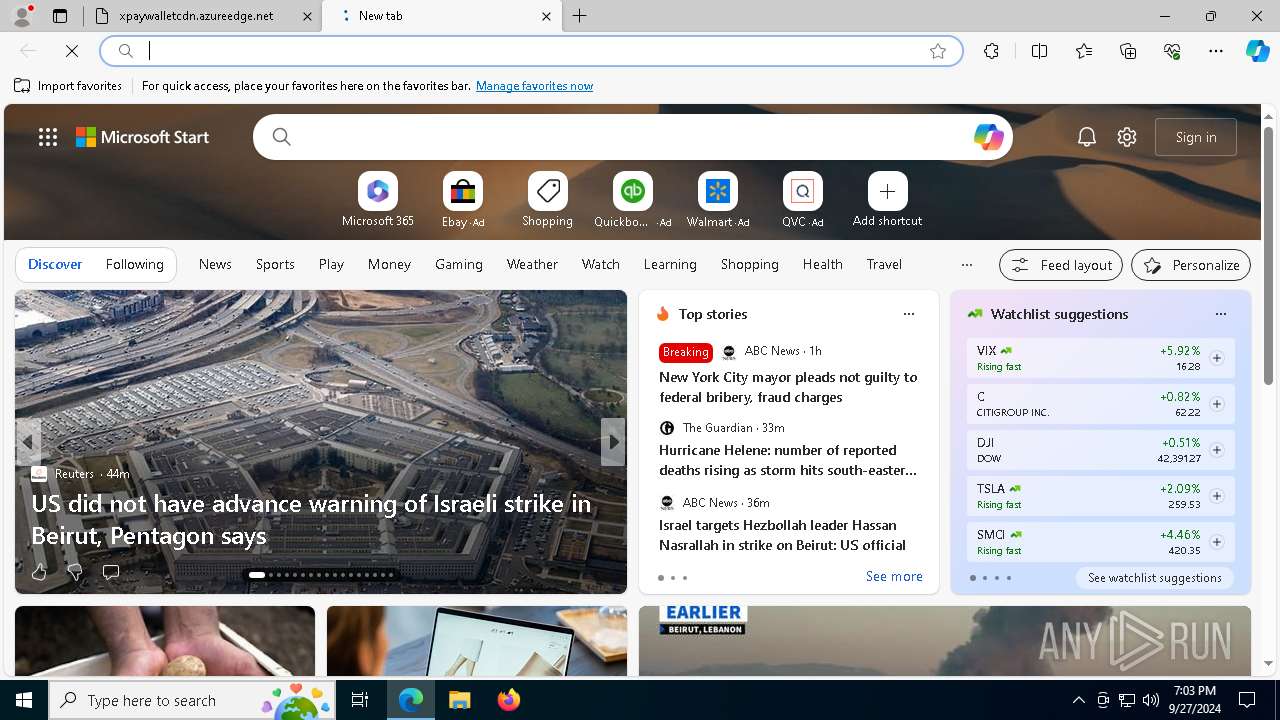Stop loading the page
Viewport: 1280px width, 720px height.
[x=72, y=51]
